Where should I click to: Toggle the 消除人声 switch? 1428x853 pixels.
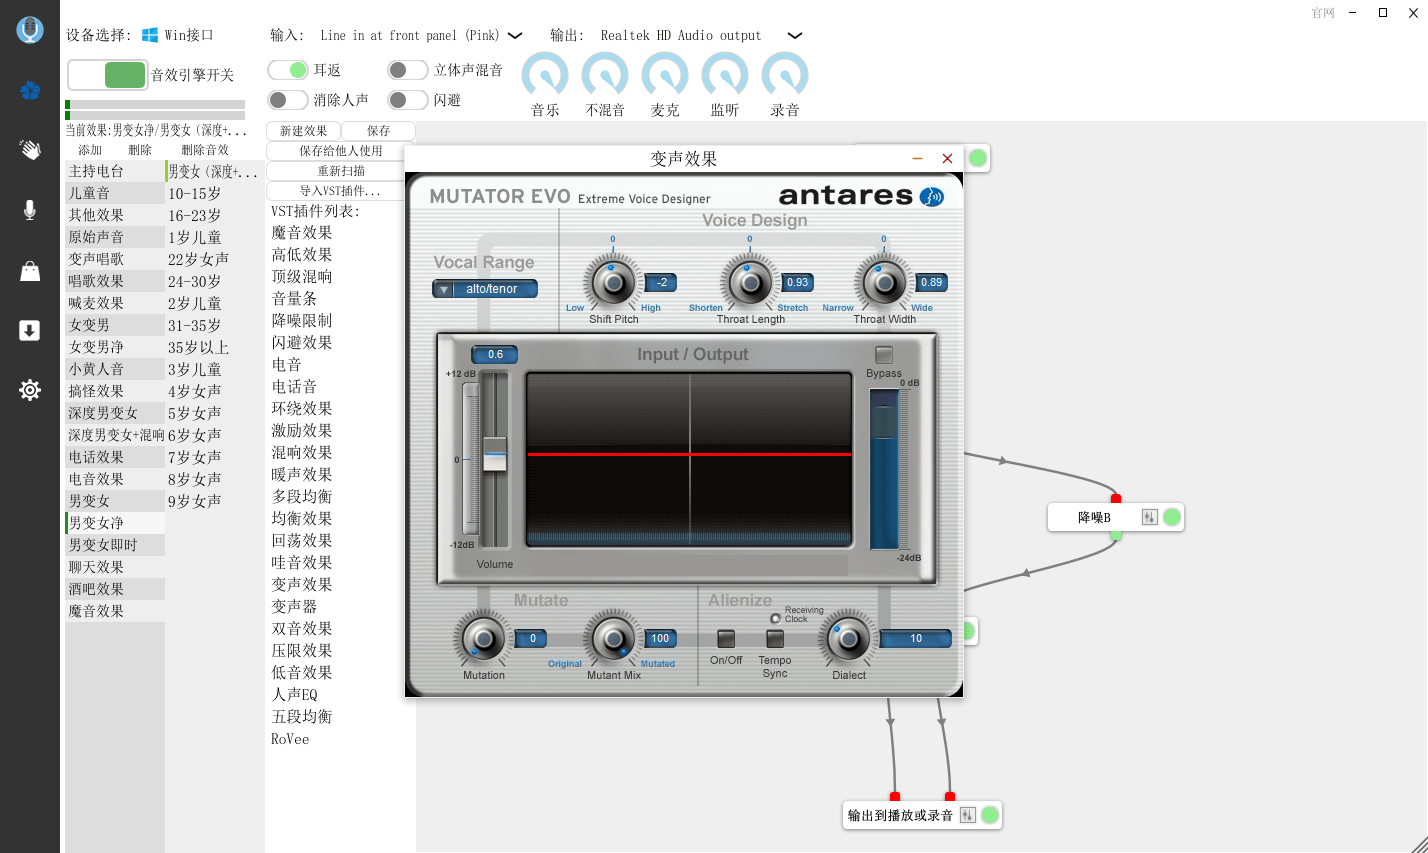click(288, 100)
